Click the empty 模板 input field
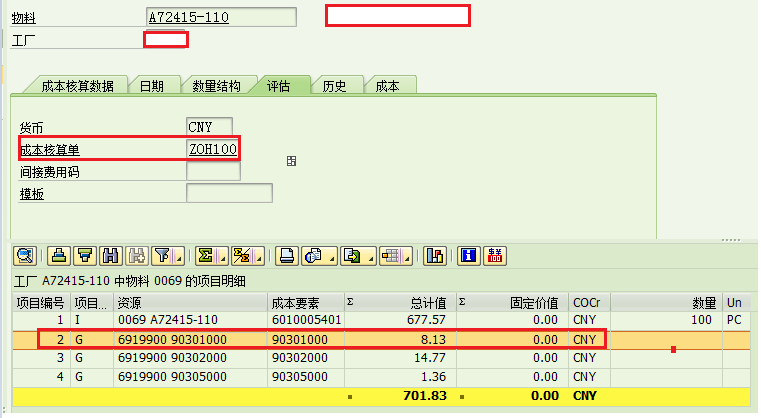This screenshot has height=418, width=761. pos(229,193)
